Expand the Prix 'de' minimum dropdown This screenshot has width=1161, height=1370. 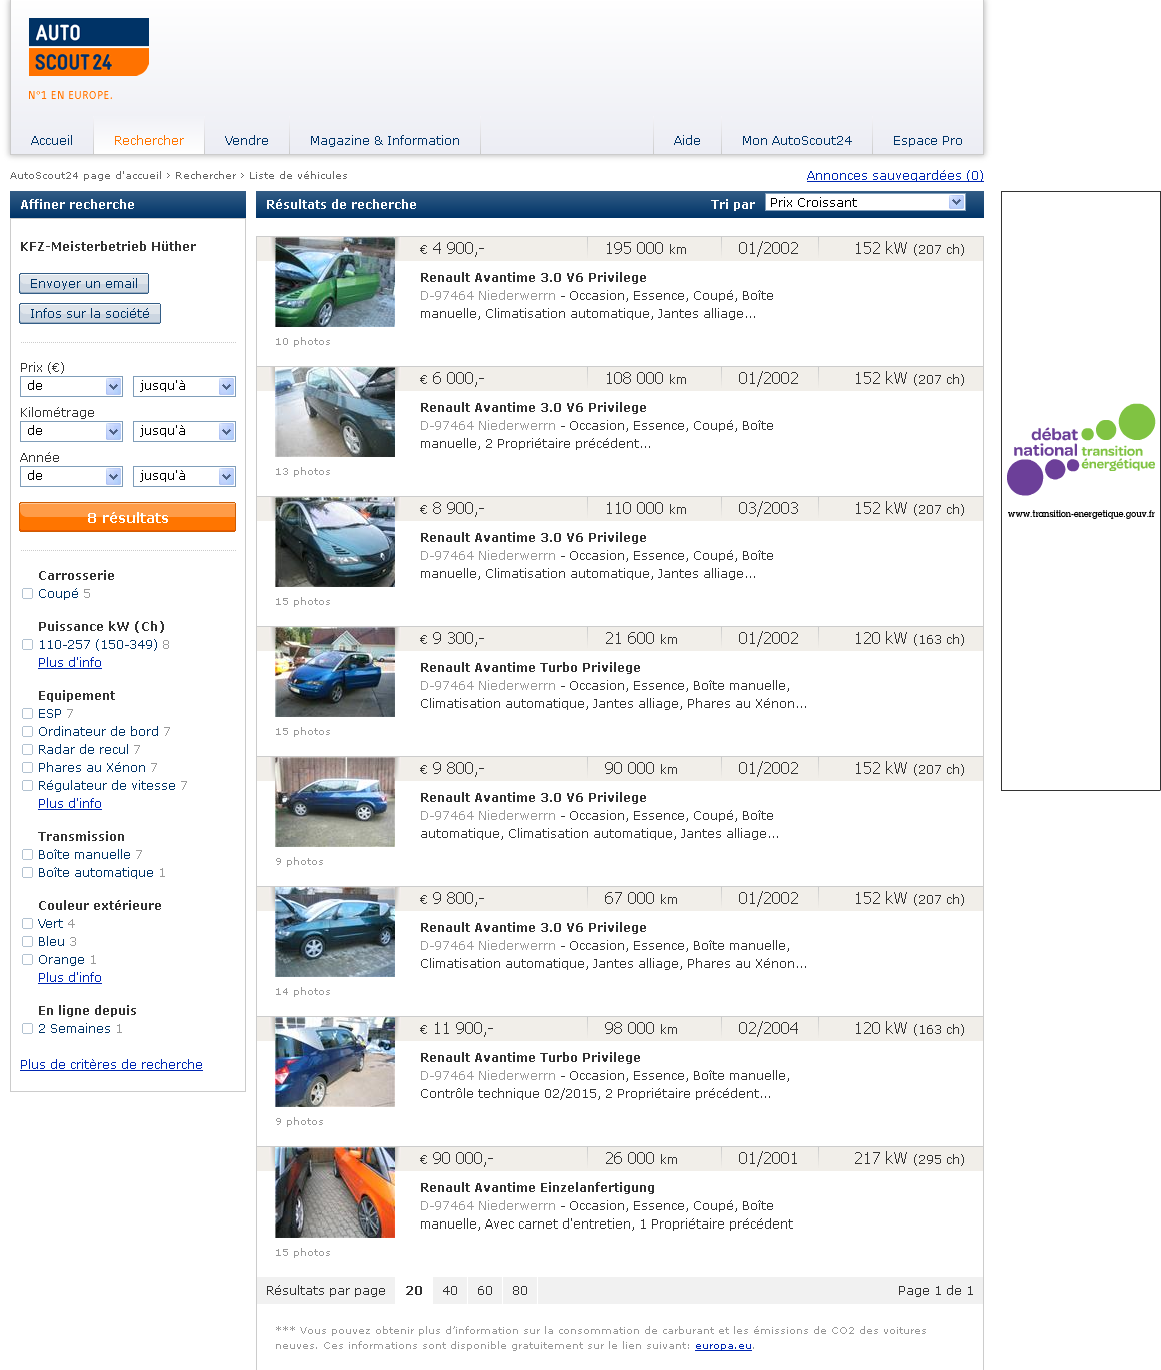click(x=70, y=387)
